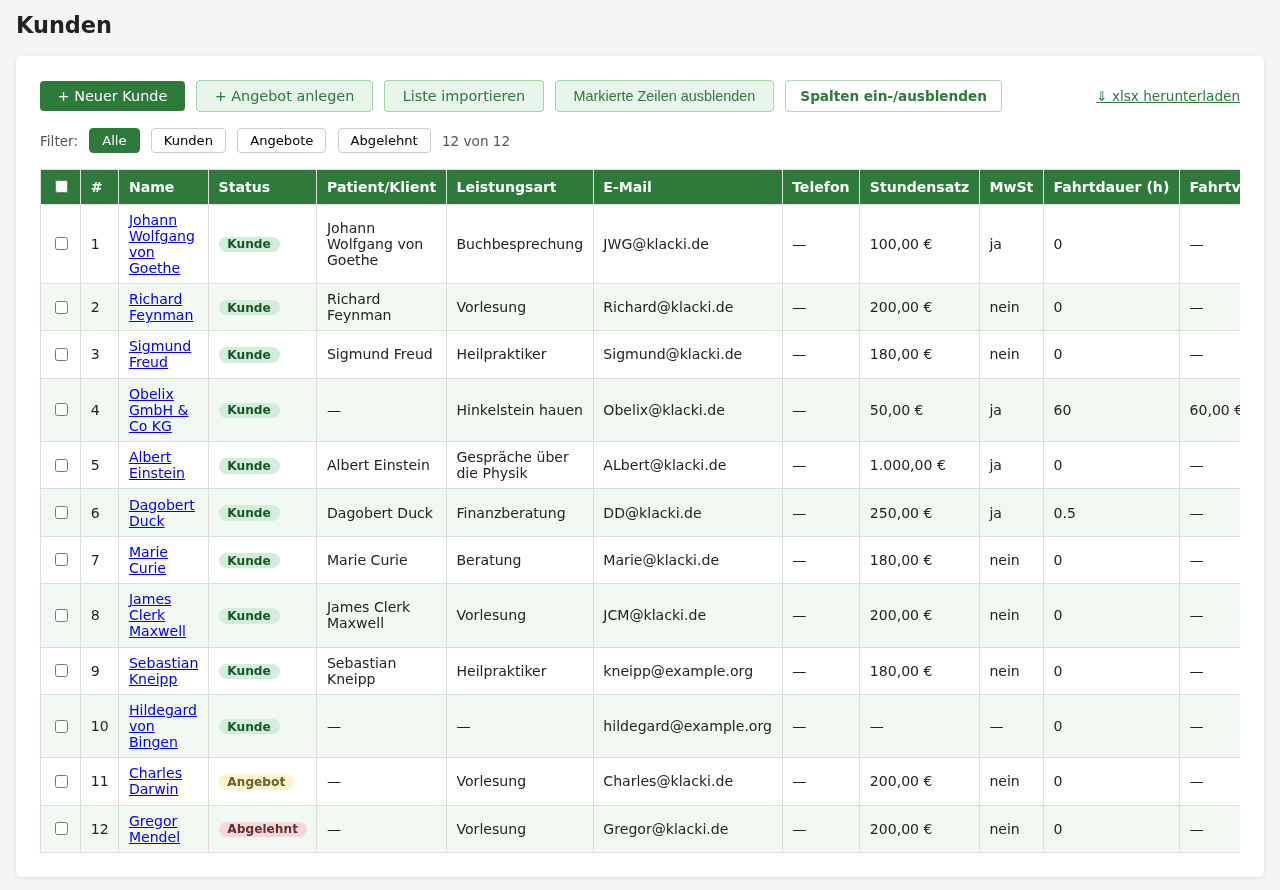Toggle columns with 'Spalten ein-/ausblenden'
Screen dimensions: 1280x890
pyautogui.click(x=893, y=96)
